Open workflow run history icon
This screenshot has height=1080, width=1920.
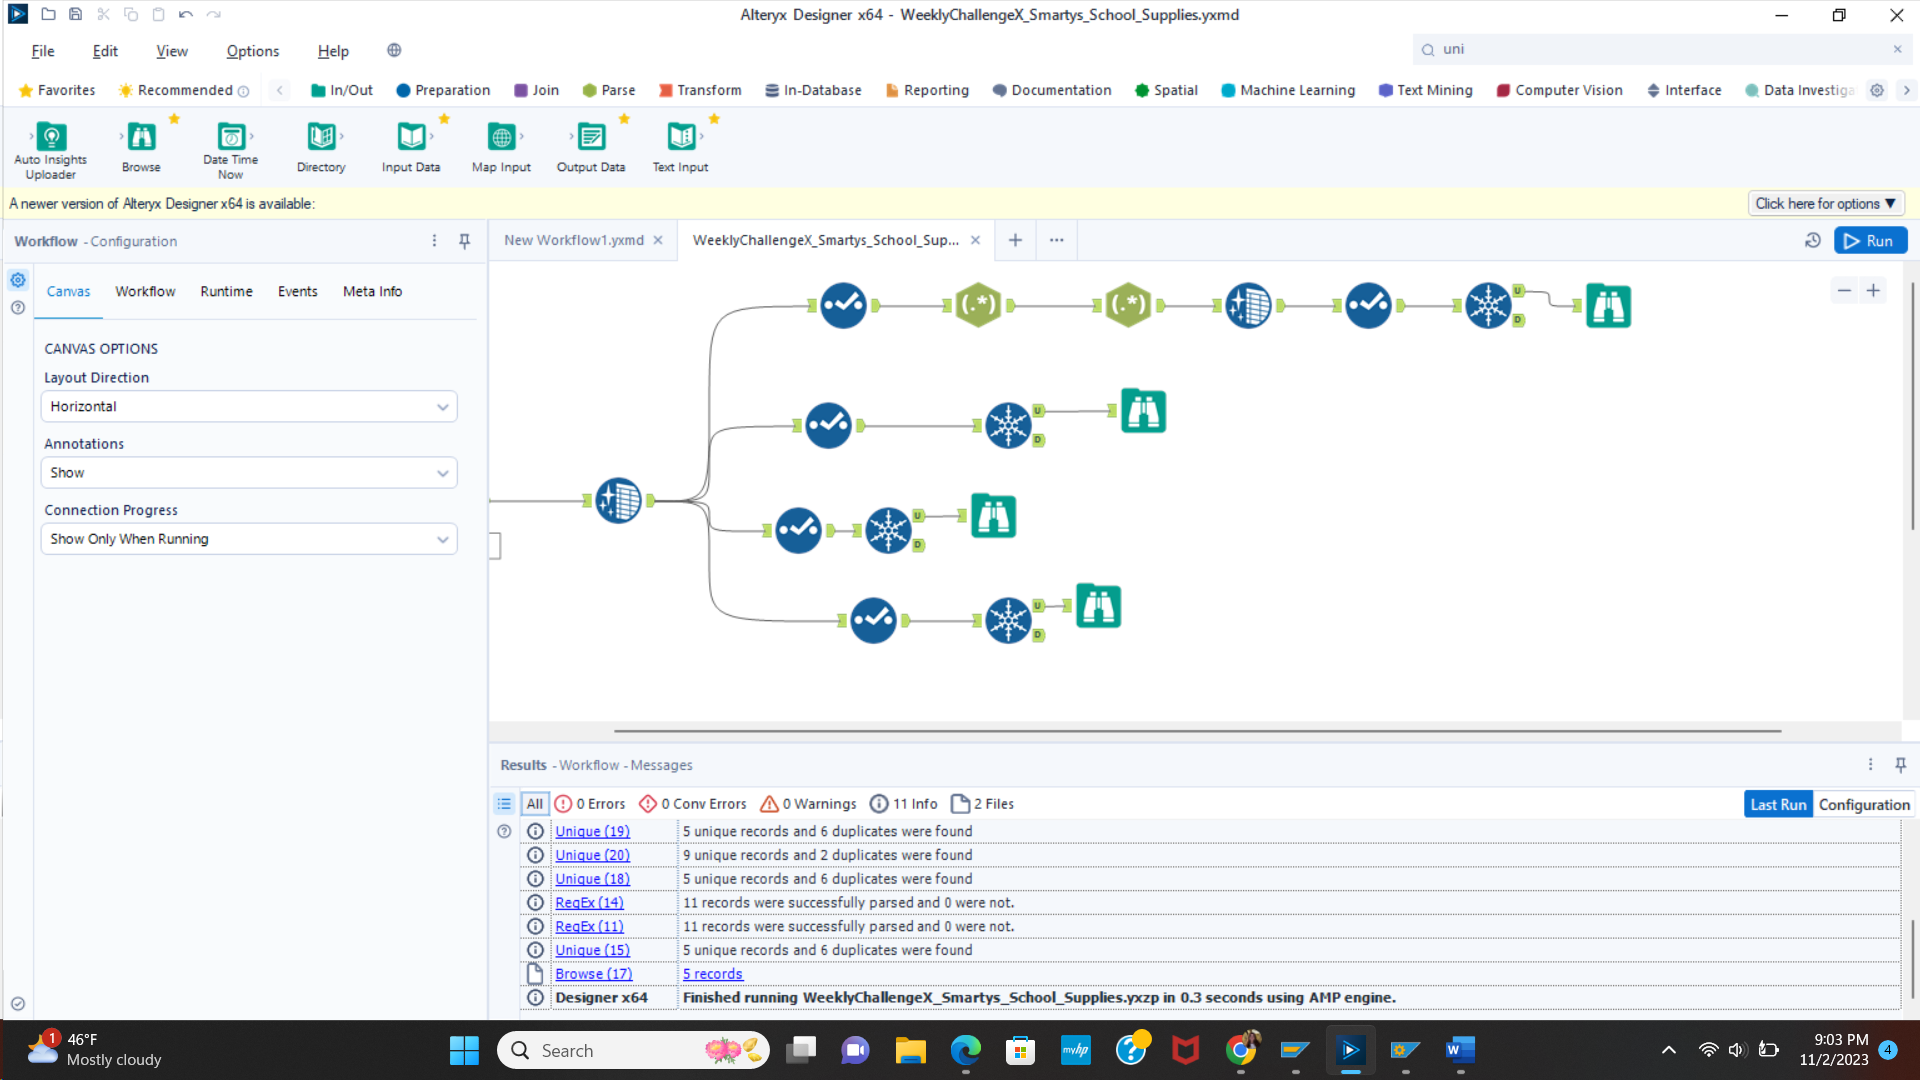tap(1812, 241)
